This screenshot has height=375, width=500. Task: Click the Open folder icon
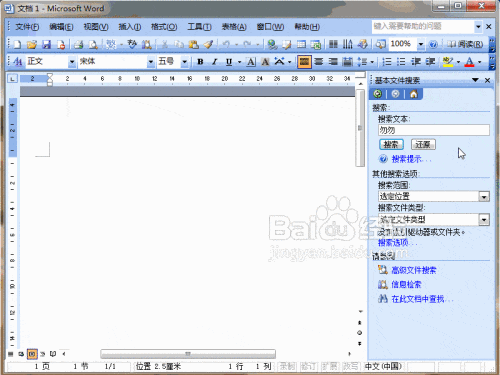click(x=32, y=44)
